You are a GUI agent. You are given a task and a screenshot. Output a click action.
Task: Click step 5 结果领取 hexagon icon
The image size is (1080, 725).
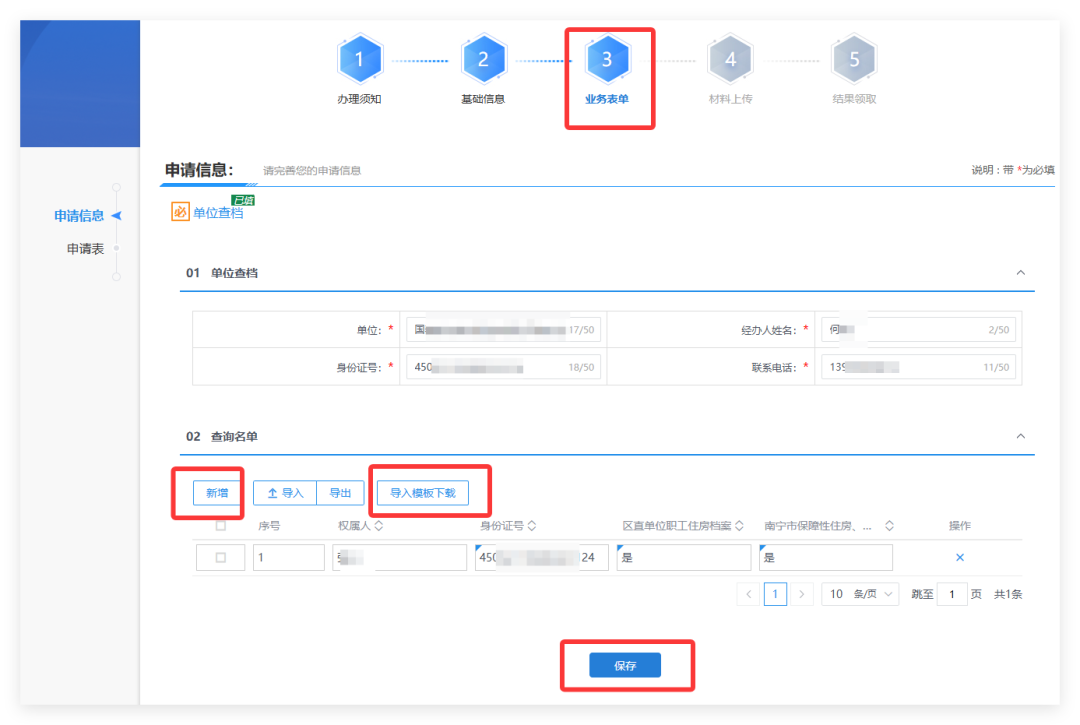click(x=854, y=60)
